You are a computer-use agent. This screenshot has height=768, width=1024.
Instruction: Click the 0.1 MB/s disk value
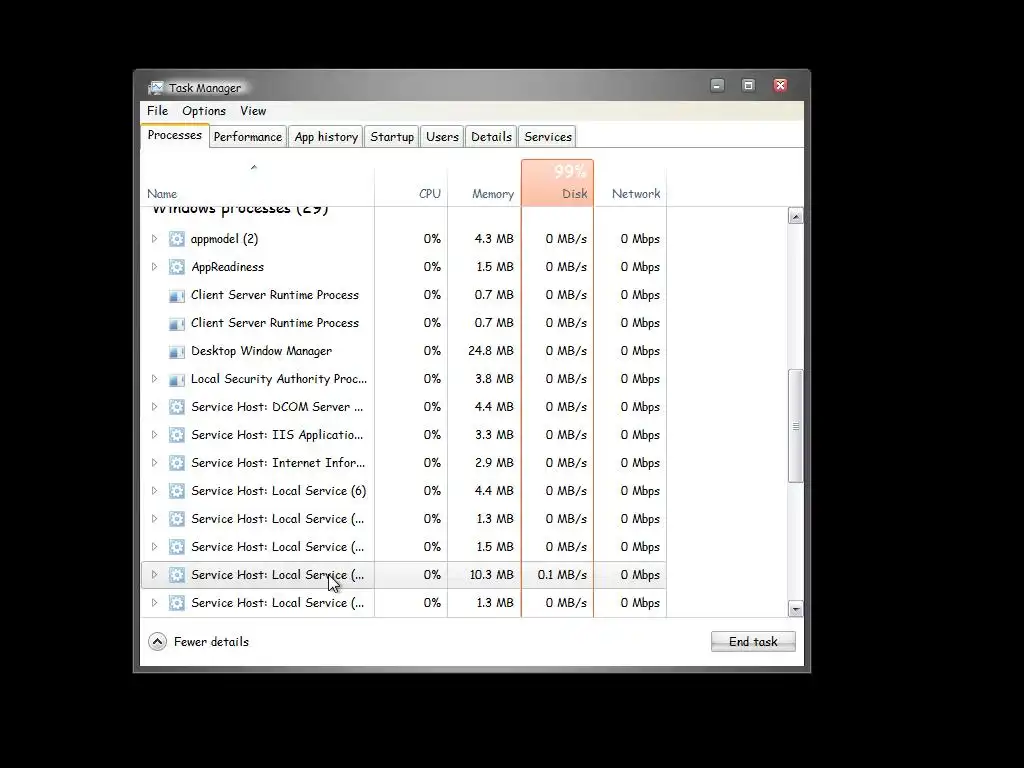(x=562, y=575)
